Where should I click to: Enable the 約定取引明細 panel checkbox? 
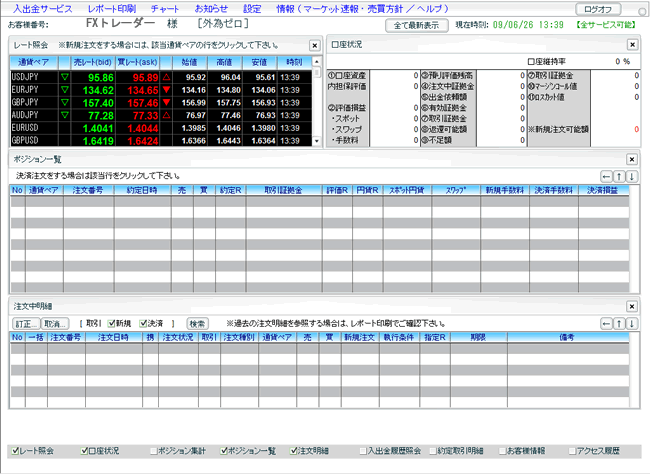point(433,451)
